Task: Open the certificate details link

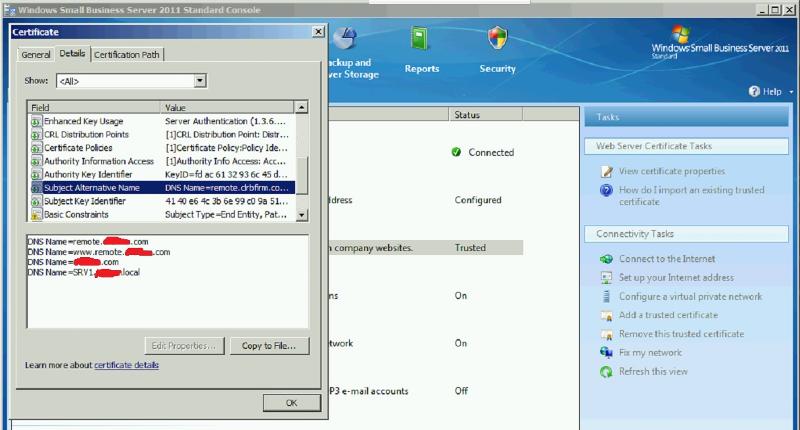Action: (127, 365)
